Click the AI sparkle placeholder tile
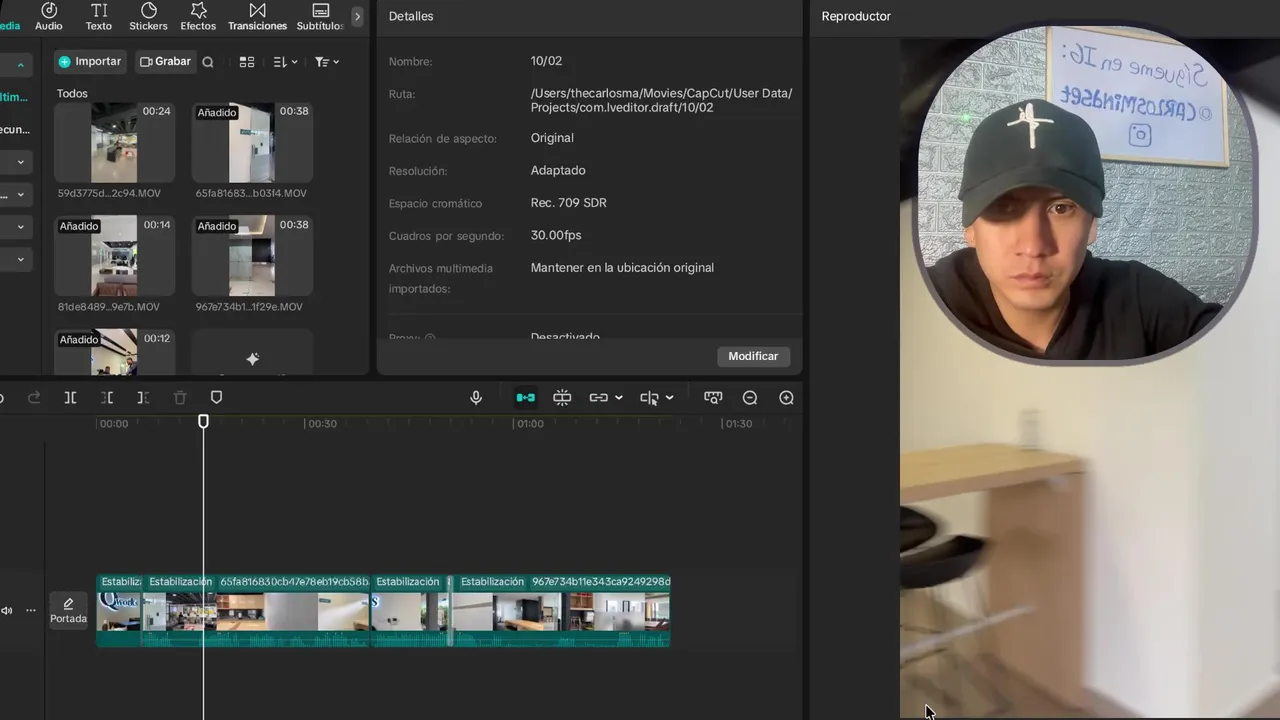This screenshot has width=1280, height=720. tap(252, 353)
